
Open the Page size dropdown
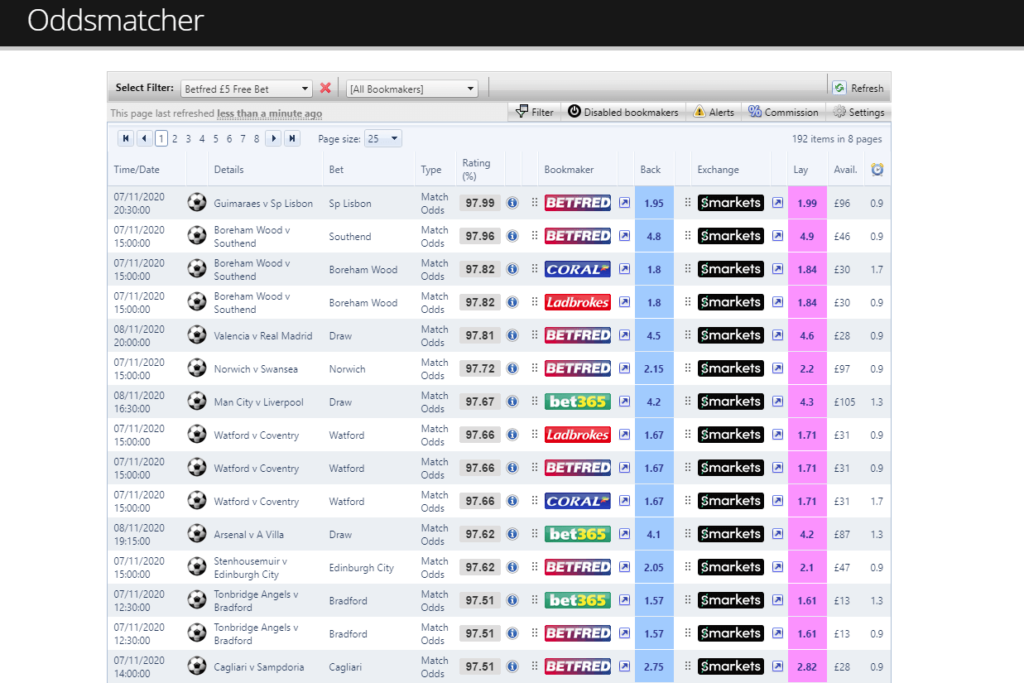383,138
